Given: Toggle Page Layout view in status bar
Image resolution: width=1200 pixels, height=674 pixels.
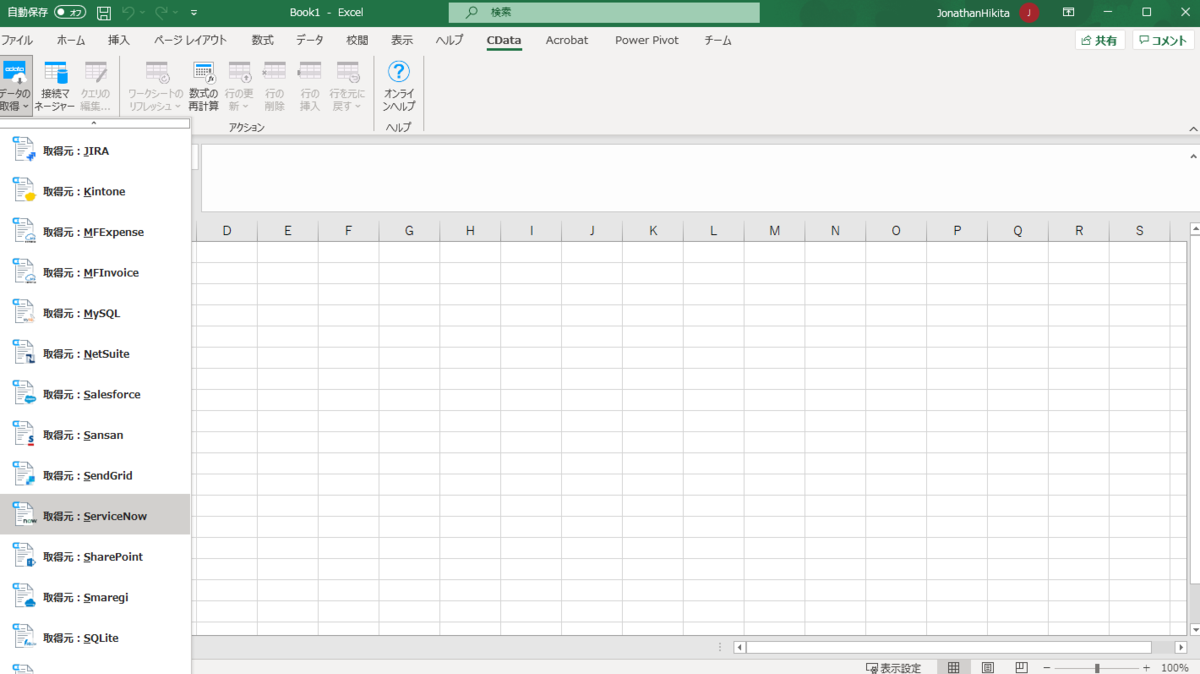Looking at the screenshot, I should coord(988,666).
